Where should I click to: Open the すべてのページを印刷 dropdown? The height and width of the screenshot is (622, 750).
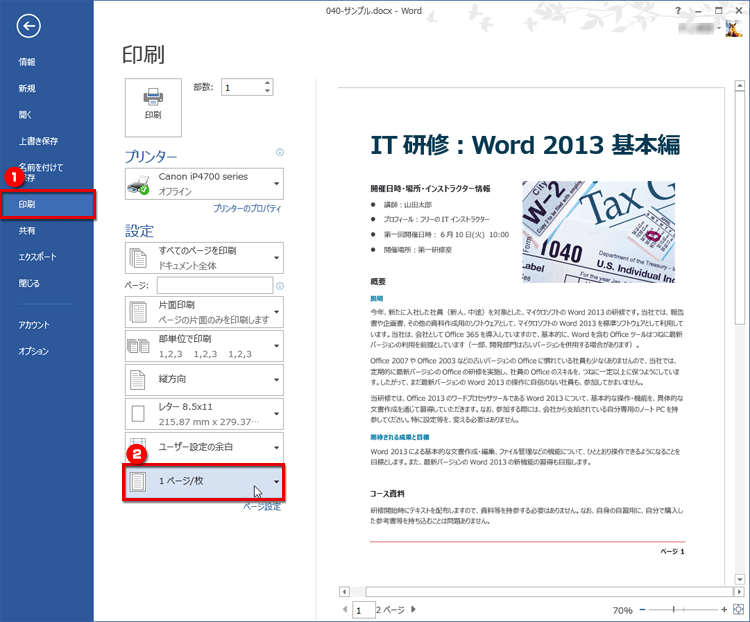click(x=204, y=258)
